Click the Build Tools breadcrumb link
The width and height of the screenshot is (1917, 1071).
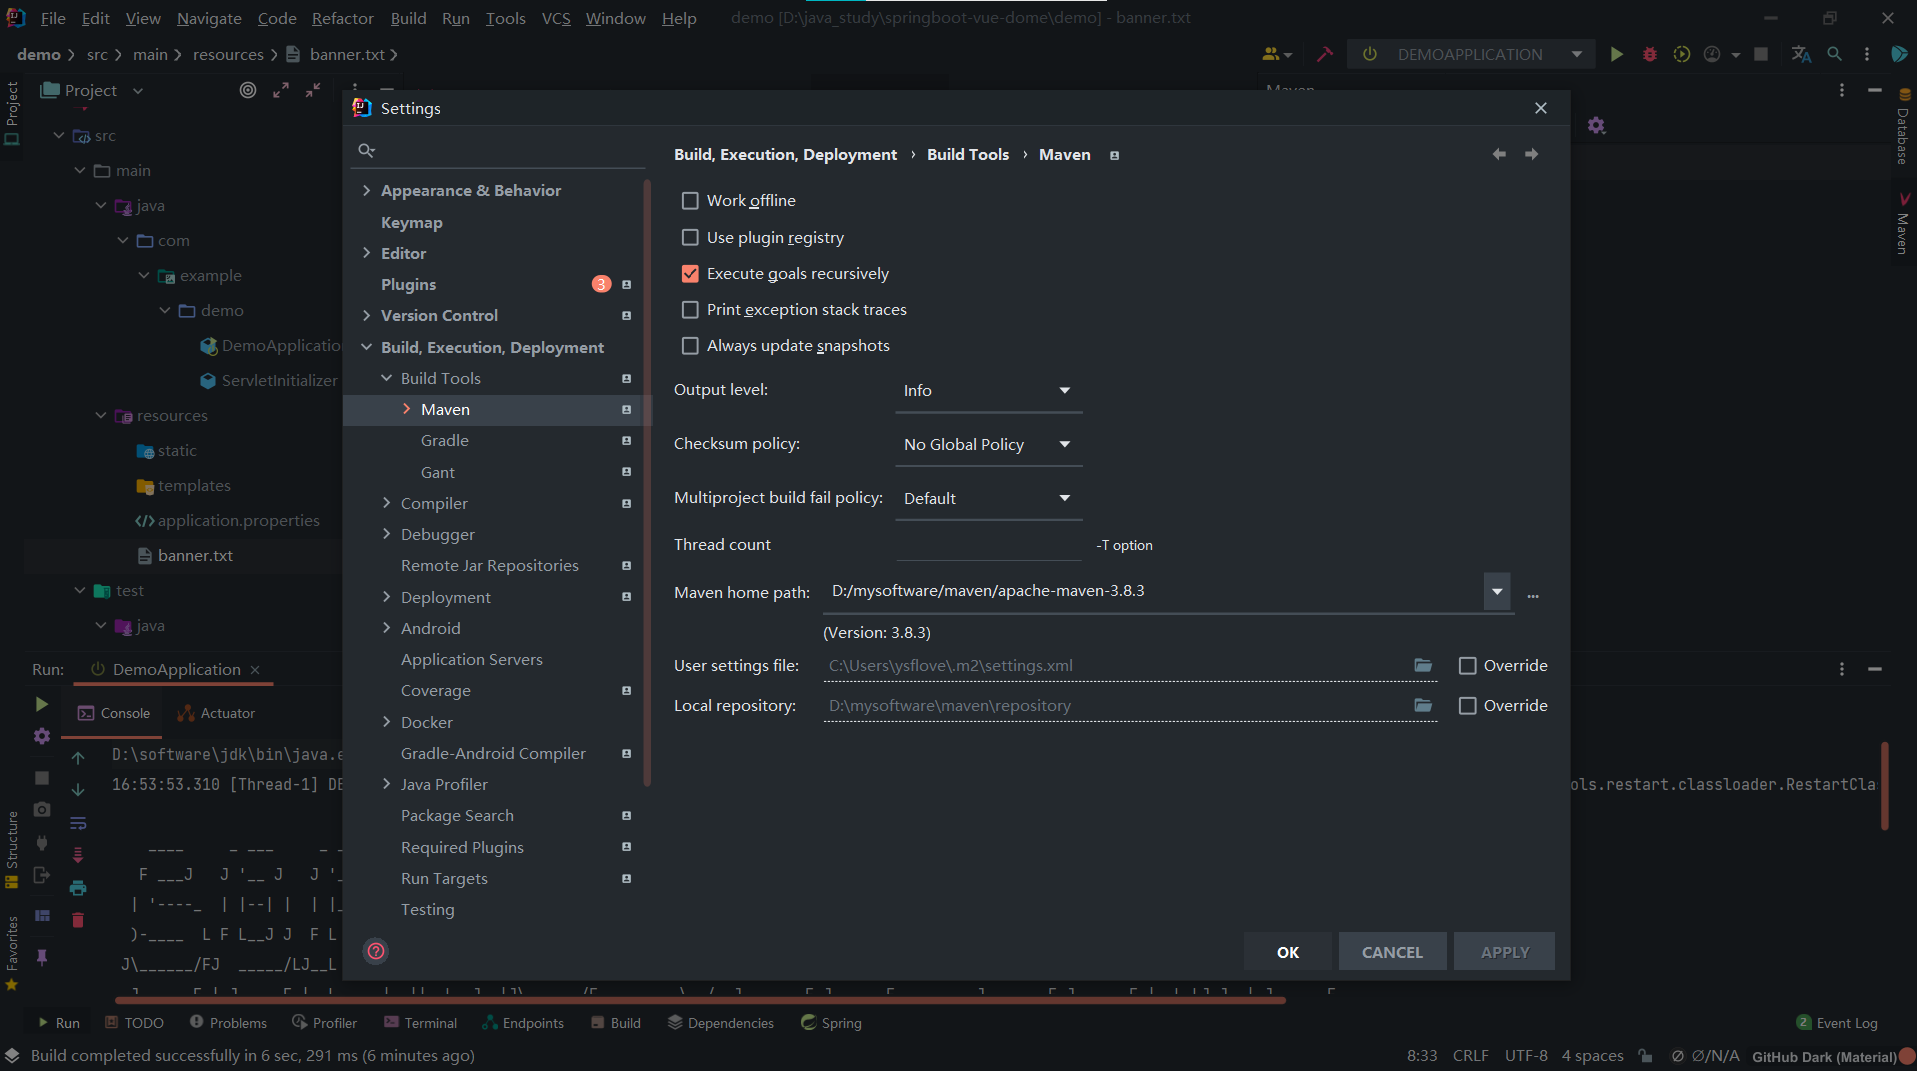(x=968, y=154)
